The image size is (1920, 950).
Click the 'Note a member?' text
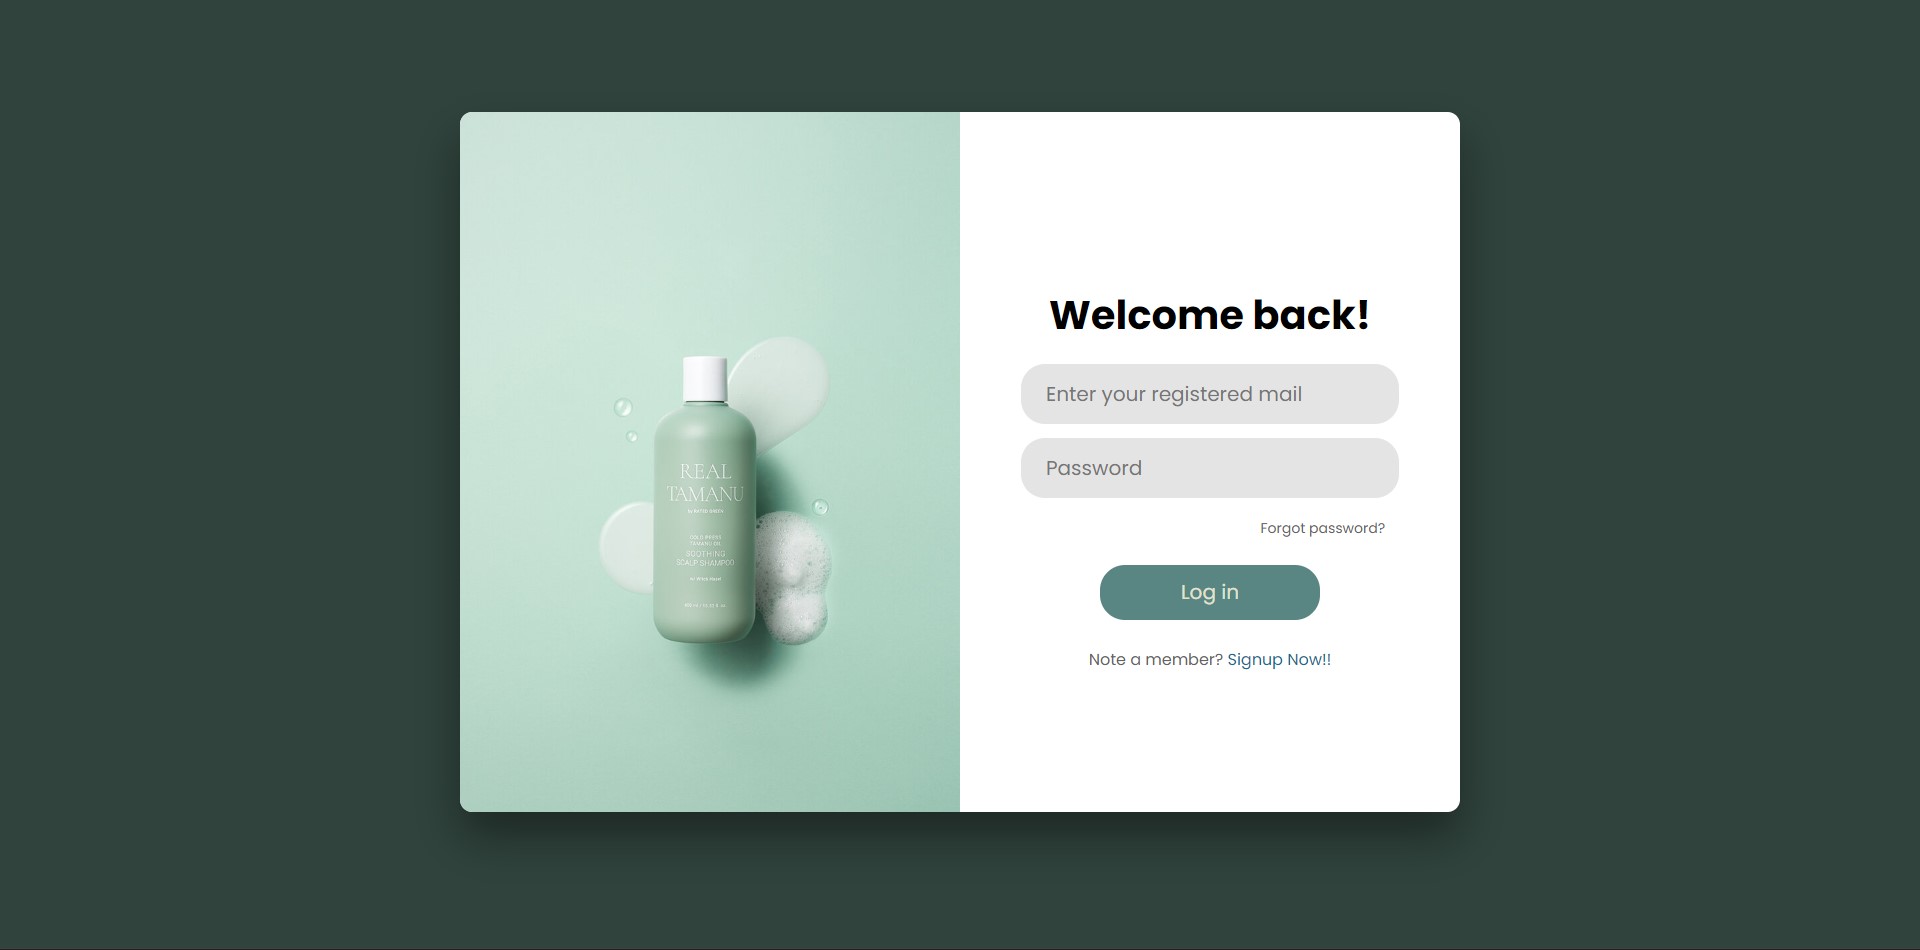1155,660
